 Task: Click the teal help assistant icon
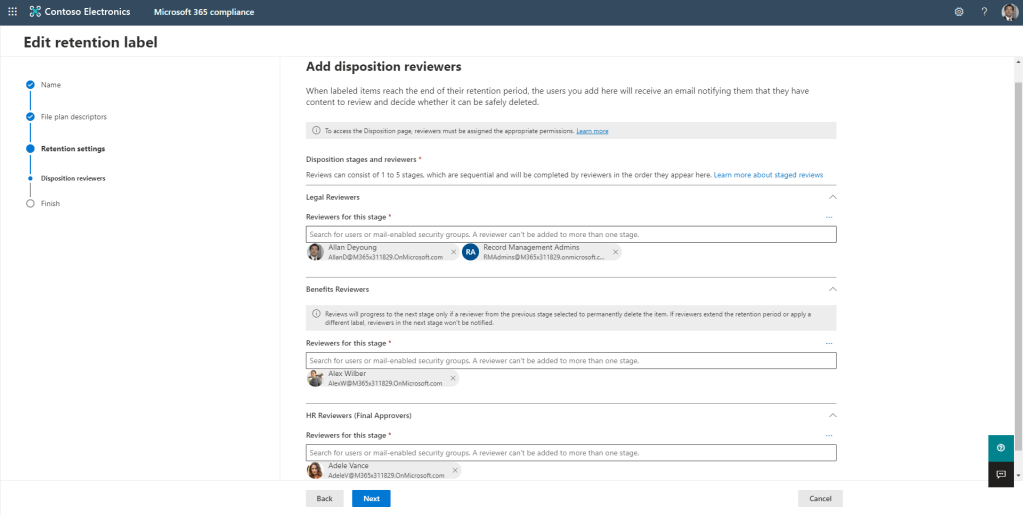(x=1001, y=448)
